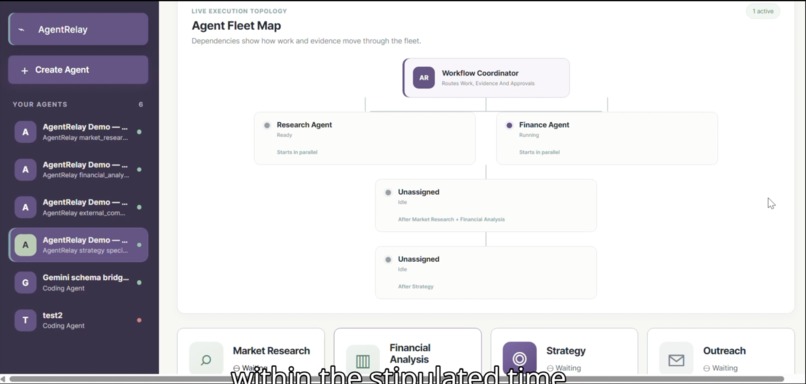The width and height of the screenshot is (806, 384).
Task: Click the Finance Agent running status dot
Action: coord(509,125)
